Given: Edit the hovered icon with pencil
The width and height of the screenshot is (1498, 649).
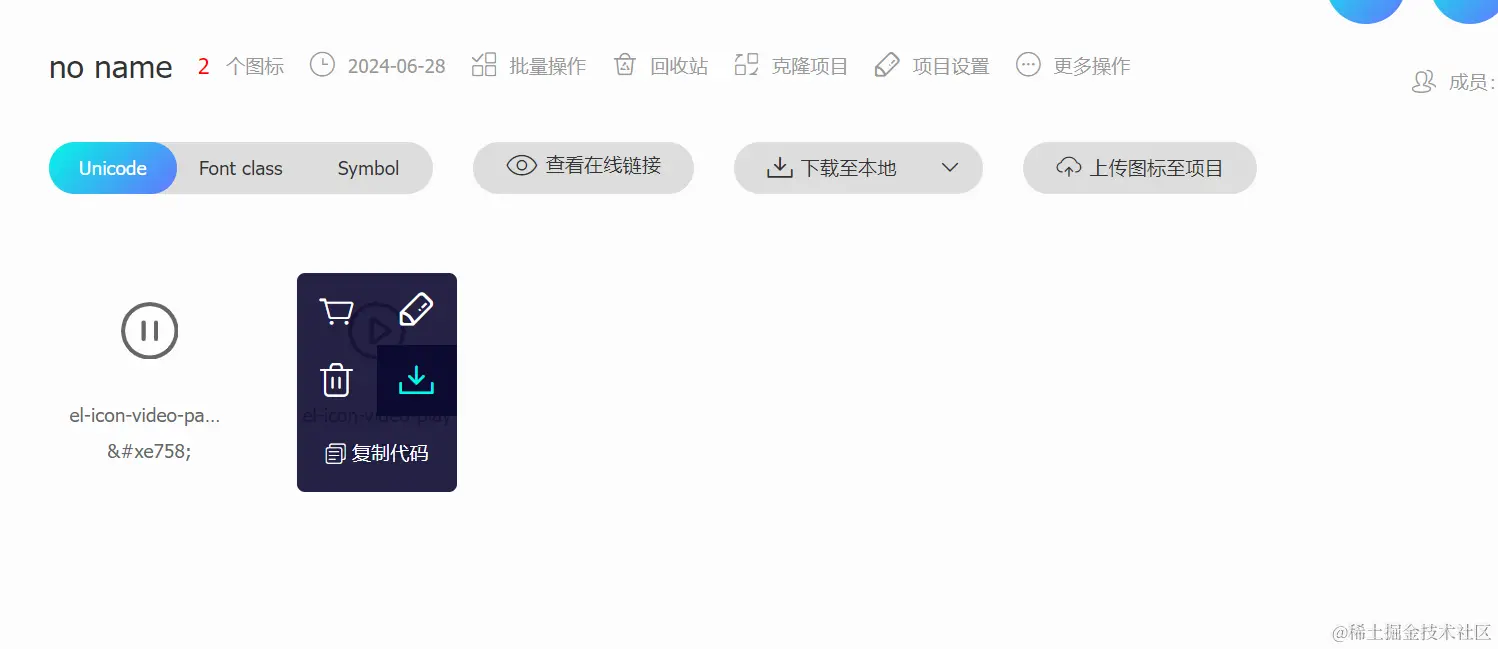Looking at the screenshot, I should [x=416, y=310].
